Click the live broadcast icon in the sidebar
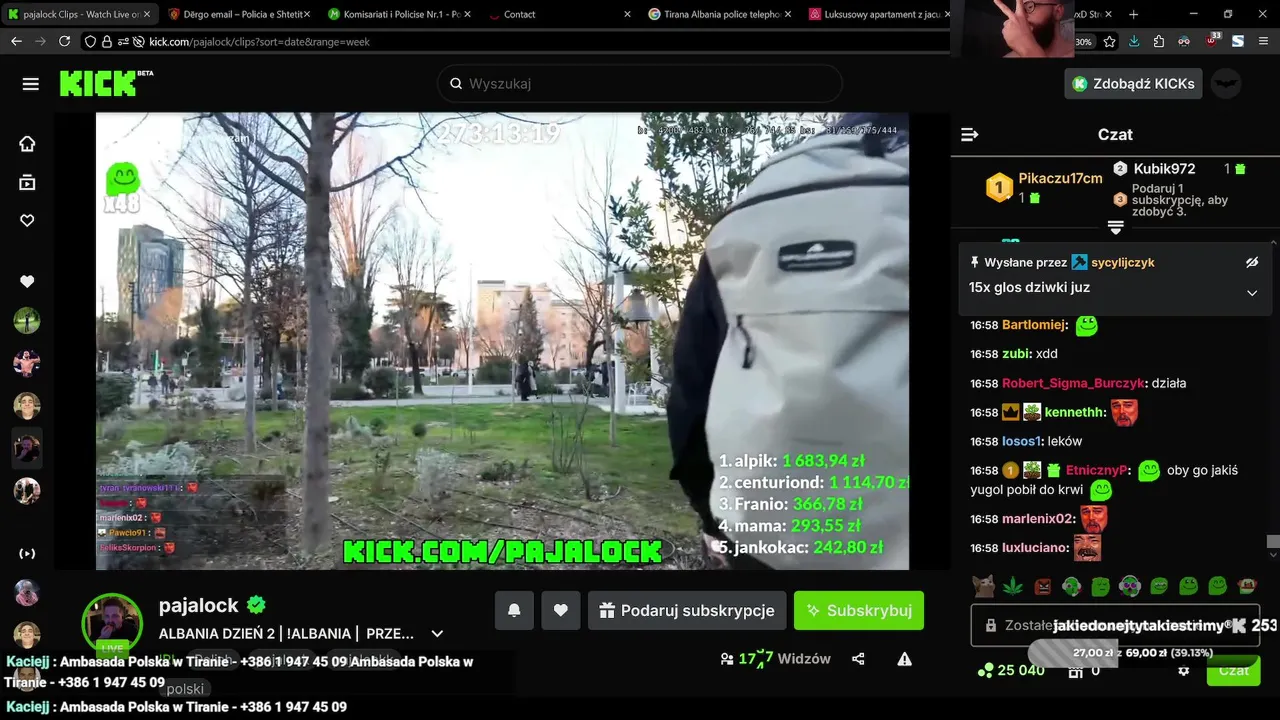Screen dimensions: 1280x720 tap(27, 554)
